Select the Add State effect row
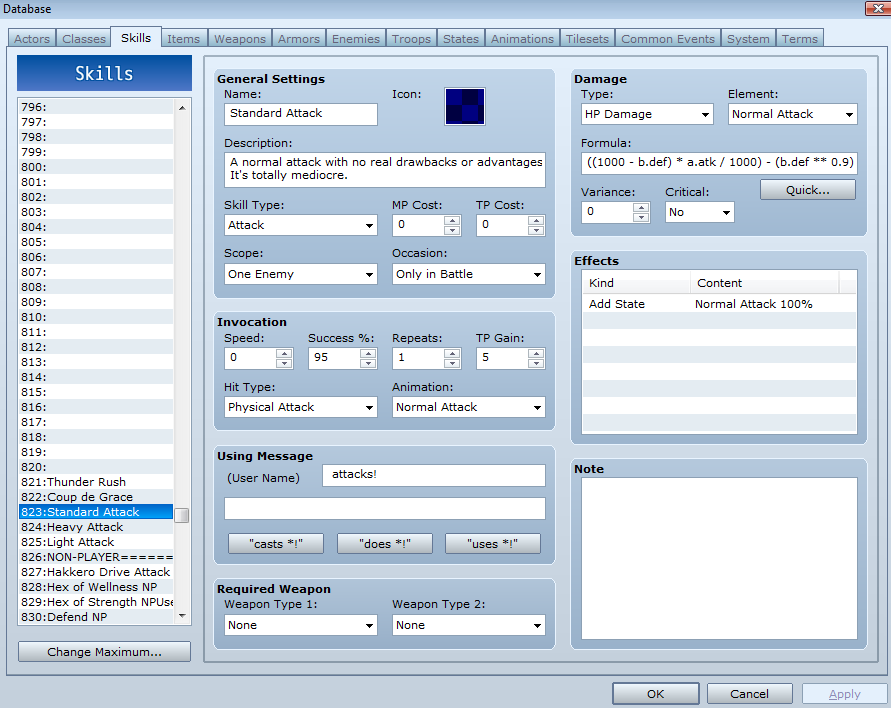Screen dimensions: 891x708 (719, 304)
